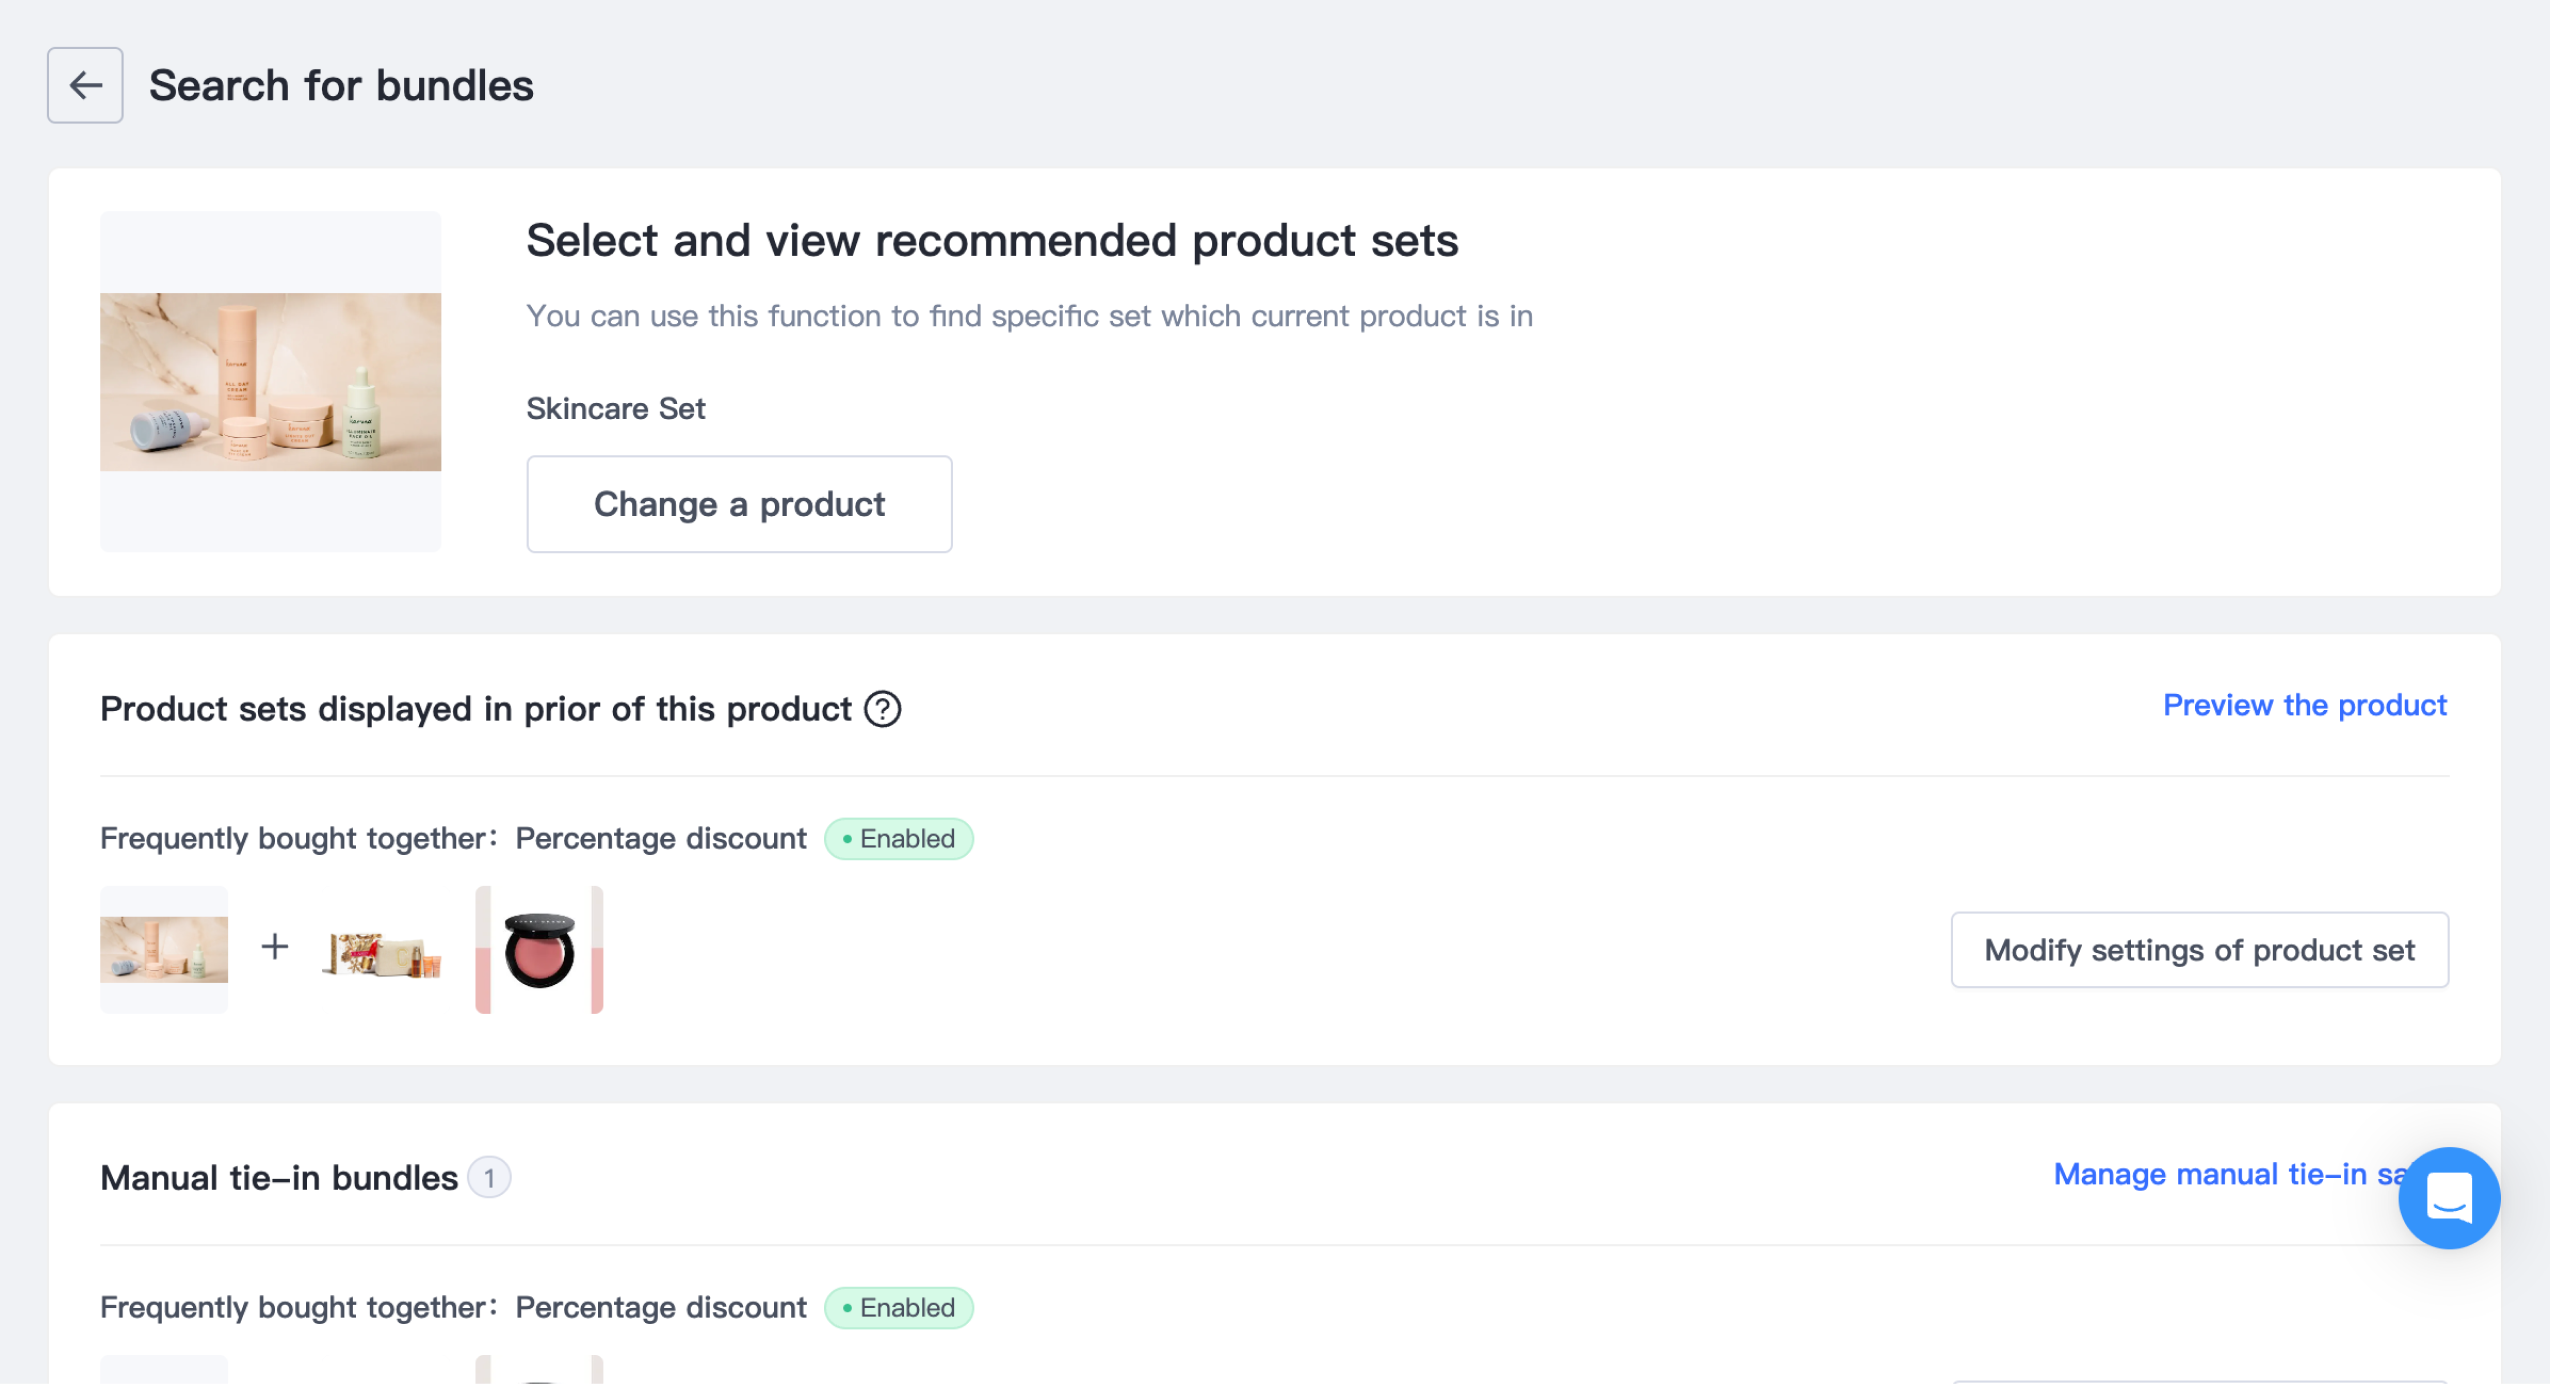Click the Manual tie-in bundles heading
Screen dimensions: 2550x1384
[279, 1178]
